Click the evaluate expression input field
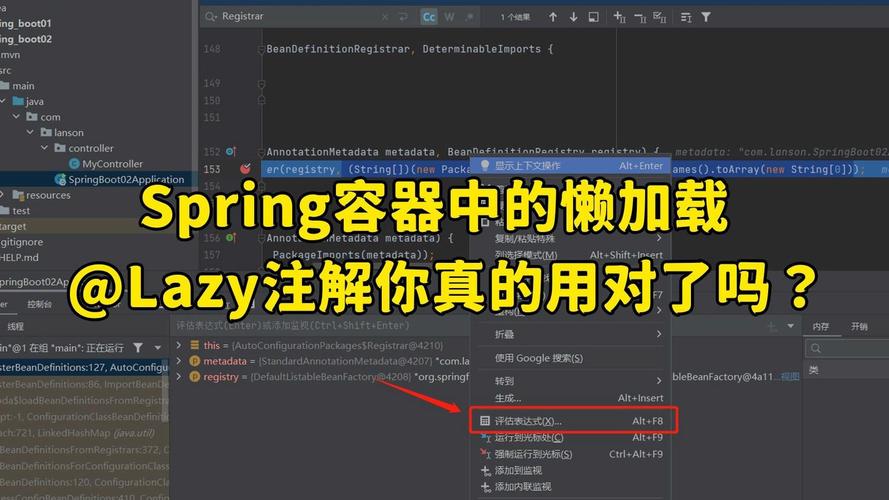Image resolution: width=889 pixels, height=500 pixels. 321,325
